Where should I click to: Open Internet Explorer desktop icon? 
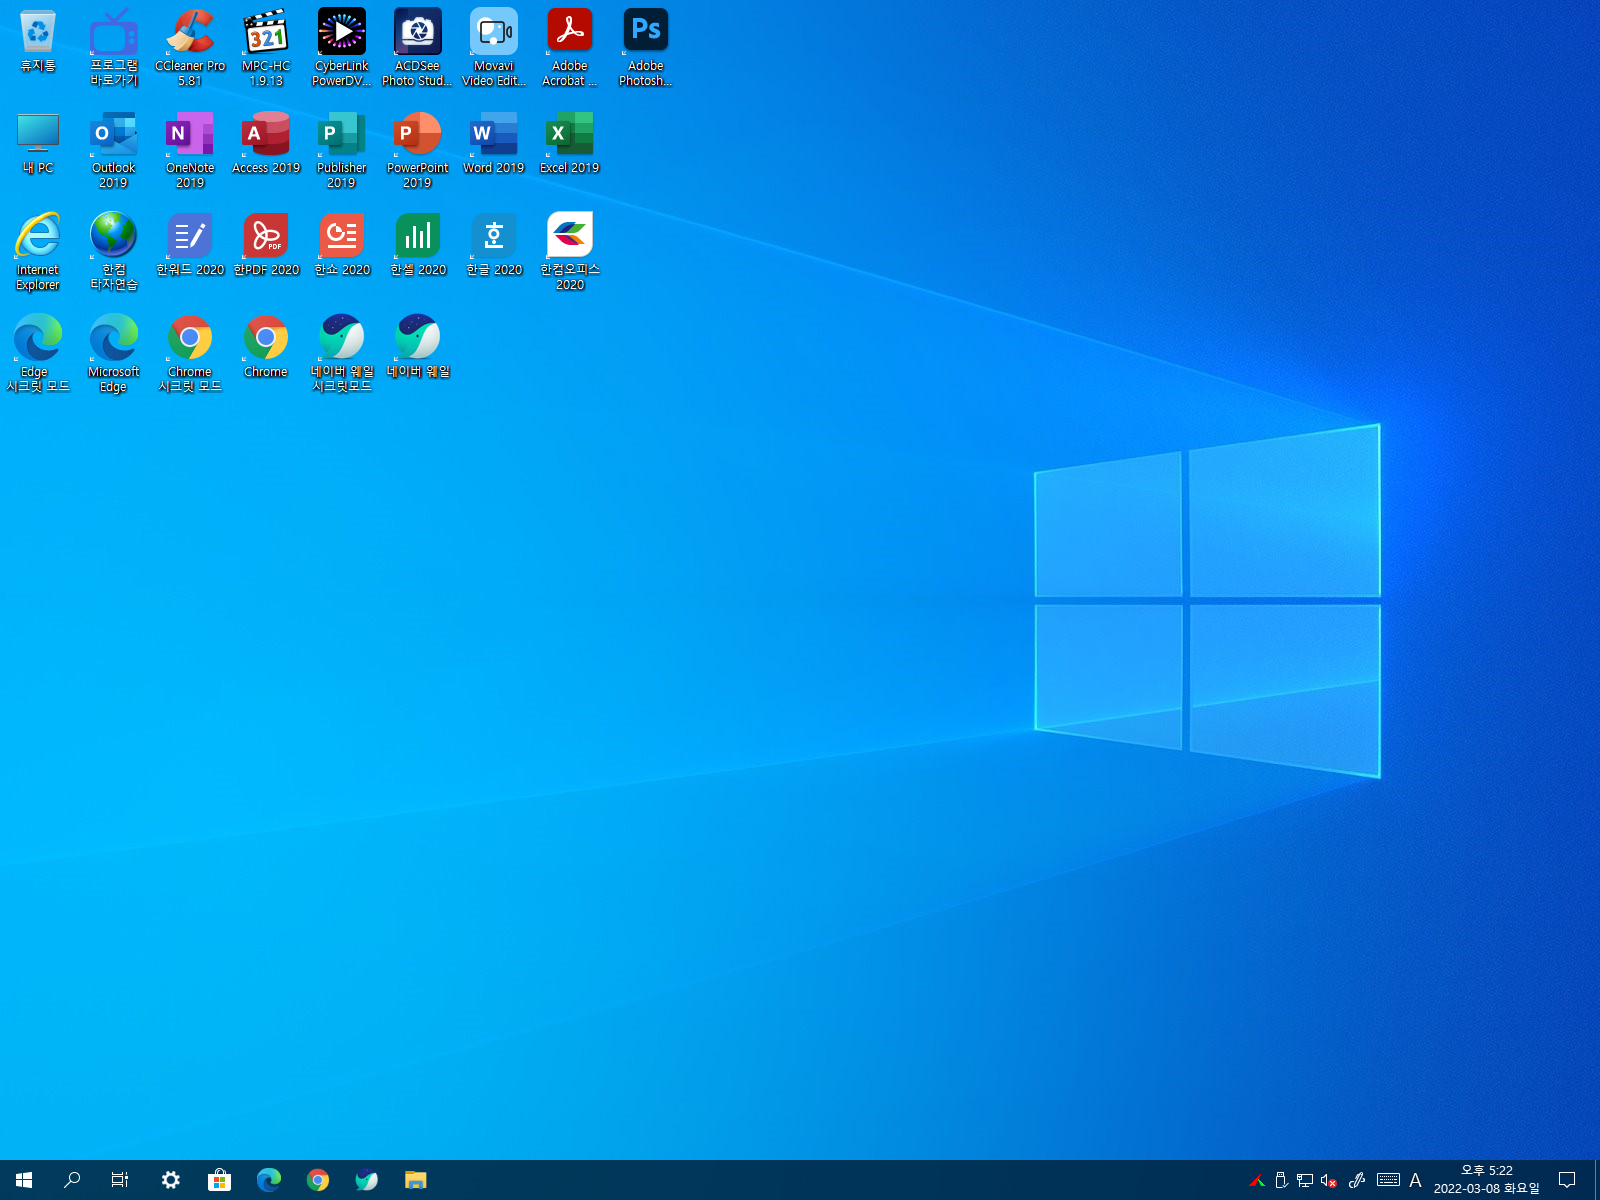[38, 252]
